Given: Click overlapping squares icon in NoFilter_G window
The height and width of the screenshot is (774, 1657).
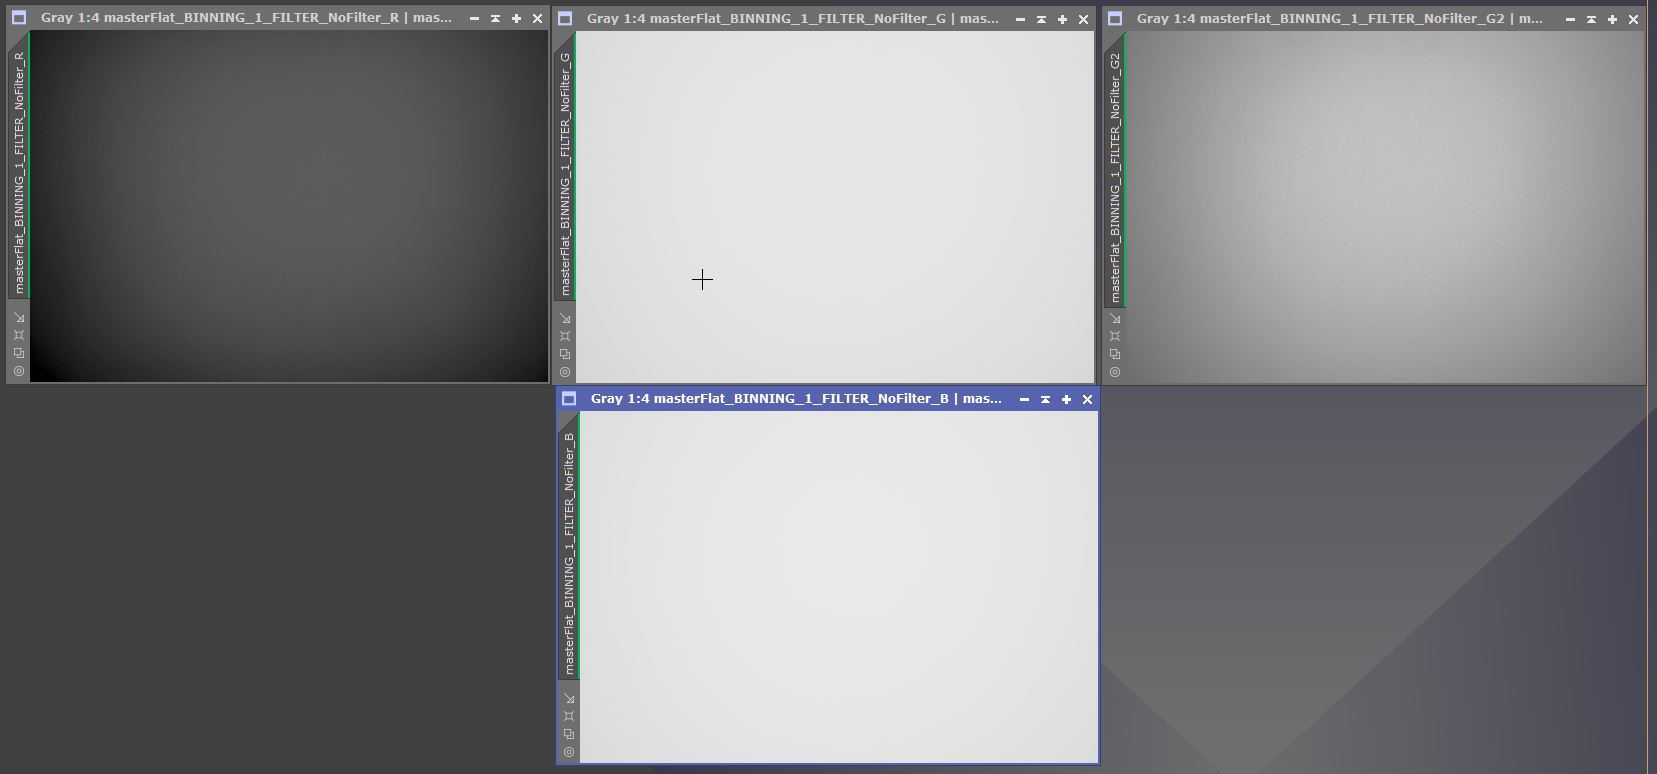Looking at the screenshot, I should pos(565,354).
